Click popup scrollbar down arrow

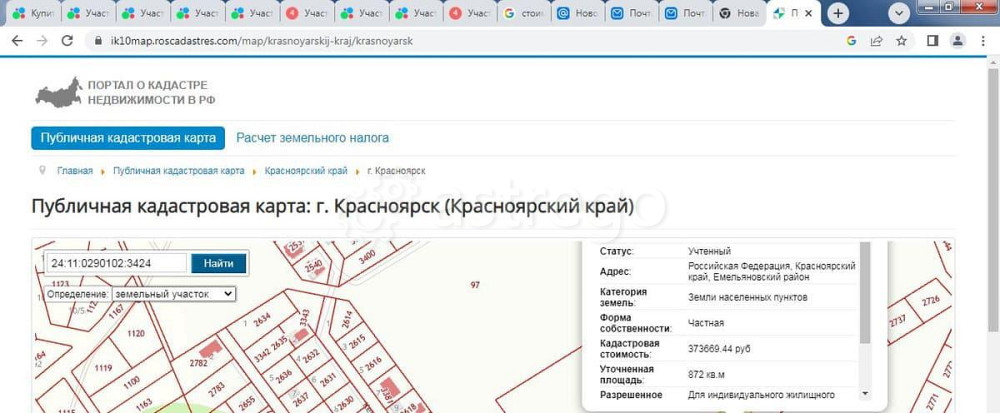(x=865, y=393)
